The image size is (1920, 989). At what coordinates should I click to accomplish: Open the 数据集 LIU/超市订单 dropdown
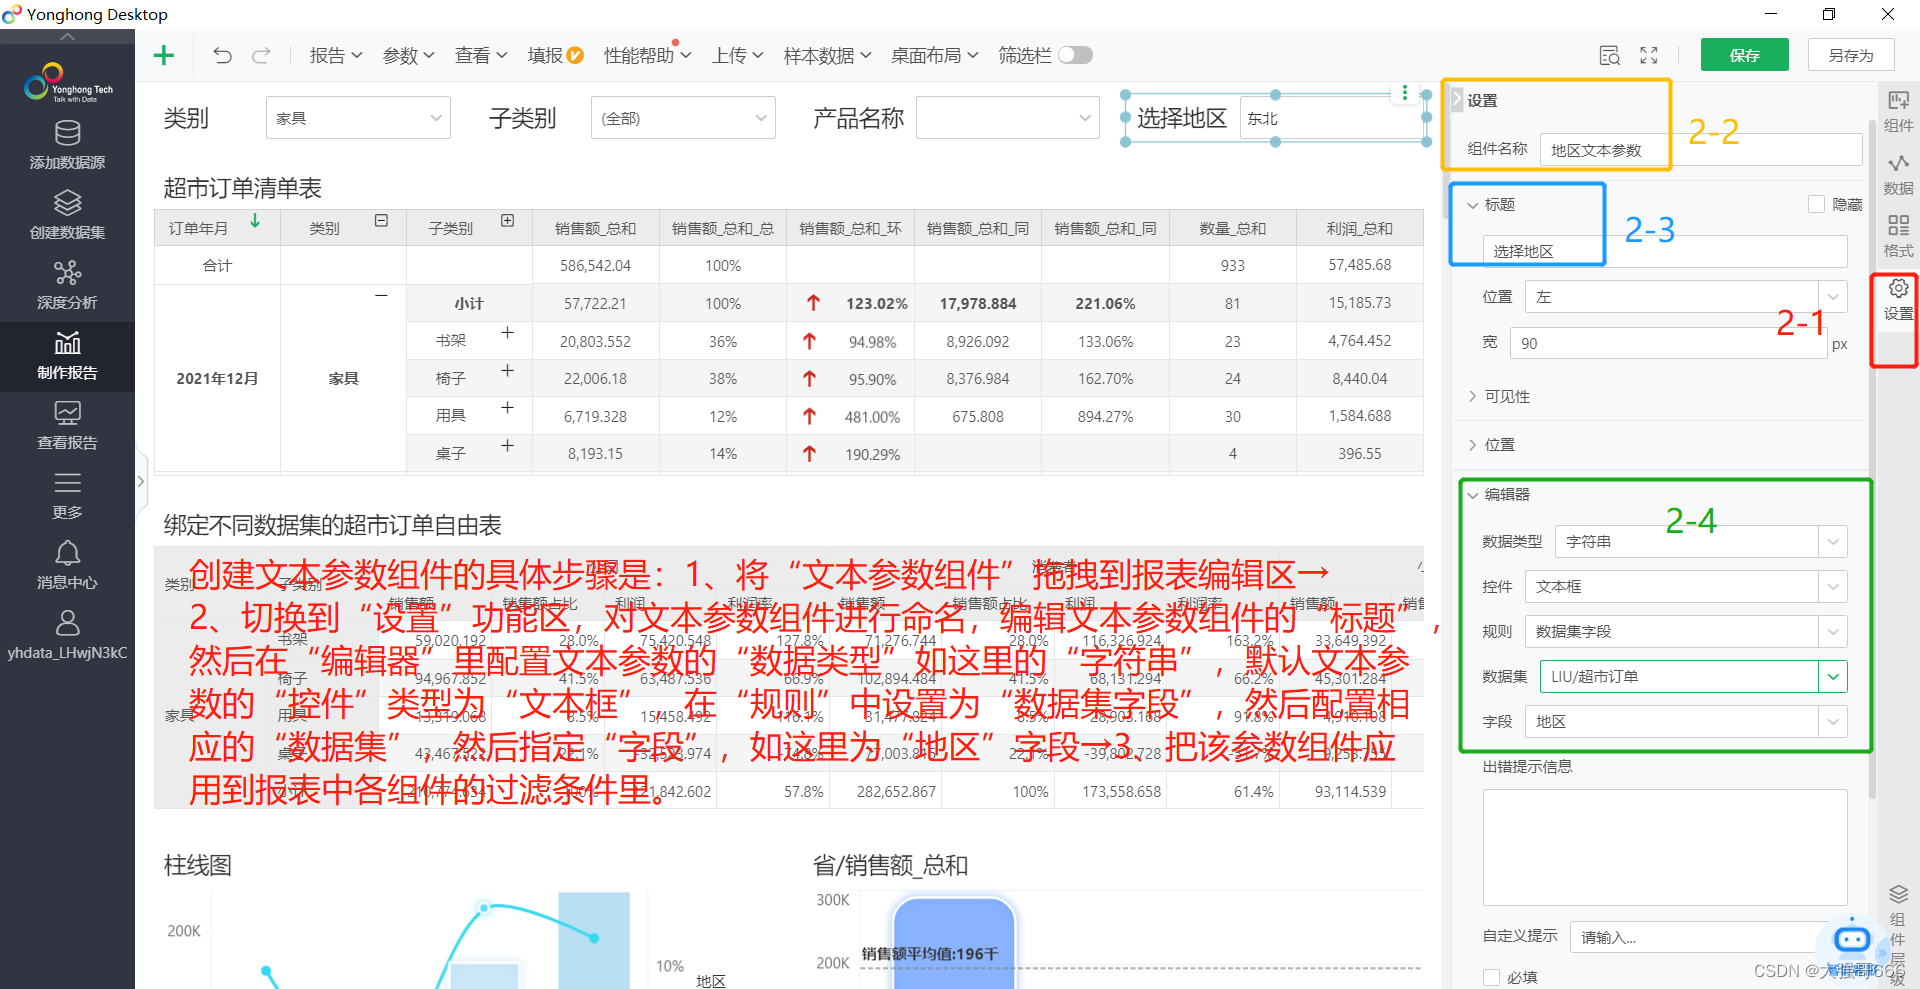coord(1693,677)
